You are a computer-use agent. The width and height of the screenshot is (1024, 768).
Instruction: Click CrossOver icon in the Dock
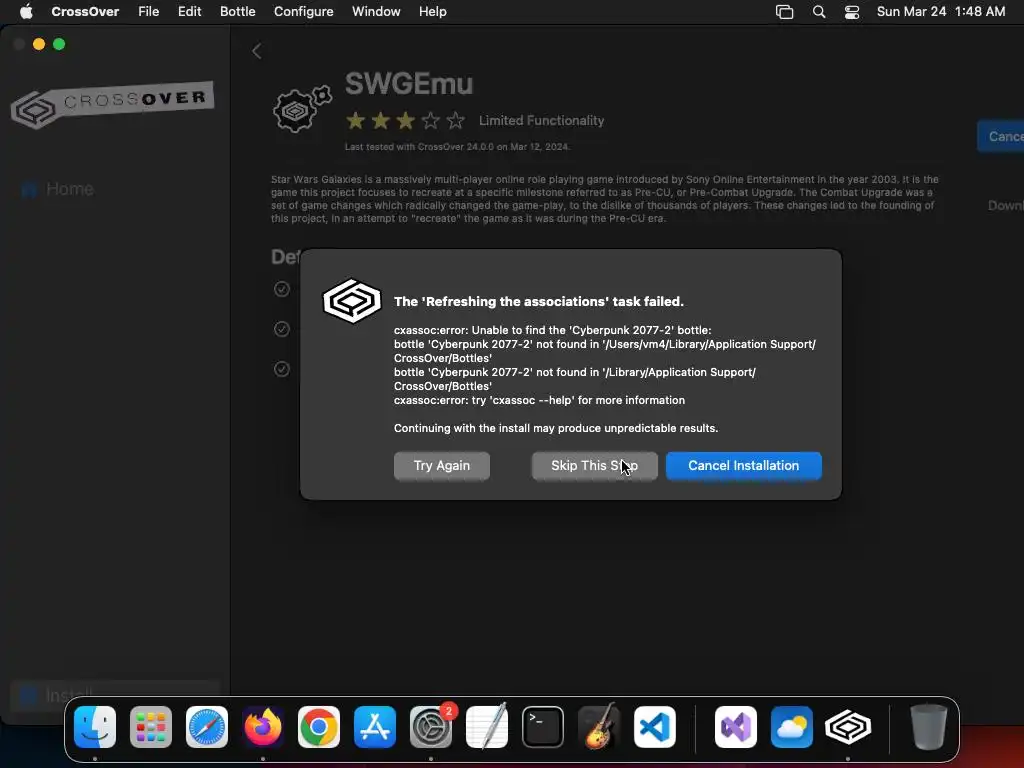point(848,727)
